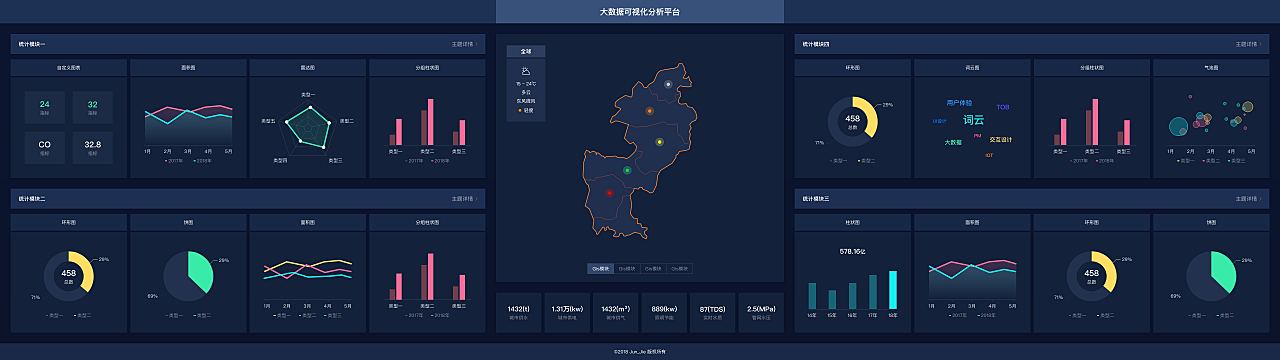This screenshot has width=1280, height=360.
Task: Click the CO indicator tile
Action: [45, 147]
